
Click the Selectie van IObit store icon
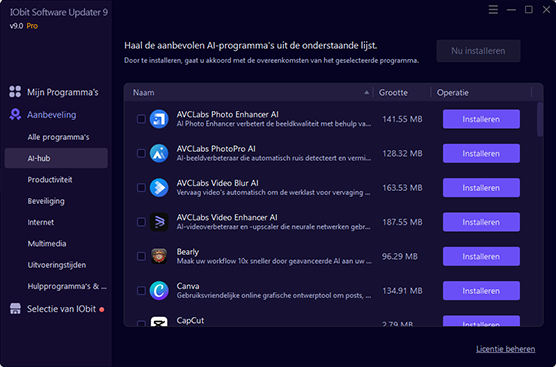15,308
